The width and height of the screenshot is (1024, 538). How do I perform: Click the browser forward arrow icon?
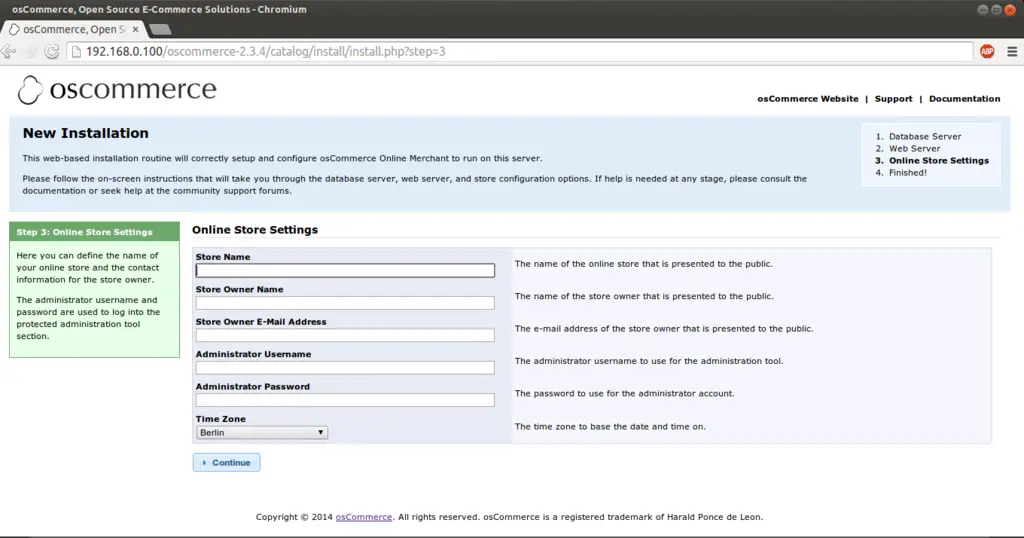pyautogui.click(x=31, y=52)
